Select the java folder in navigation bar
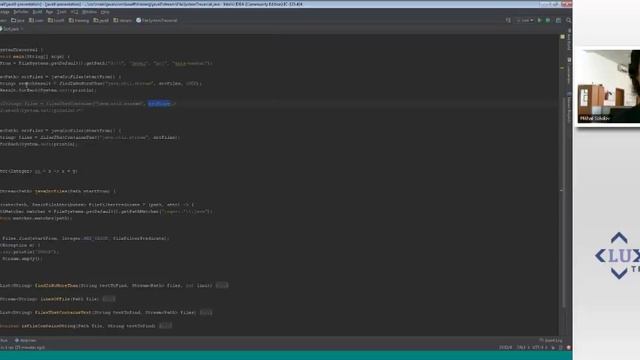 tap(18, 20)
